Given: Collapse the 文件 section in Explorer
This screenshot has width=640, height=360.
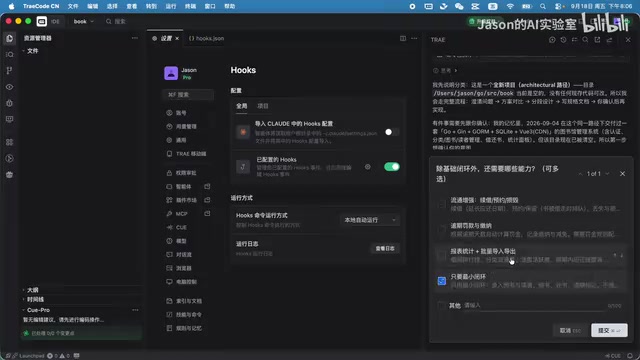Looking at the screenshot, I should point(24,51).
